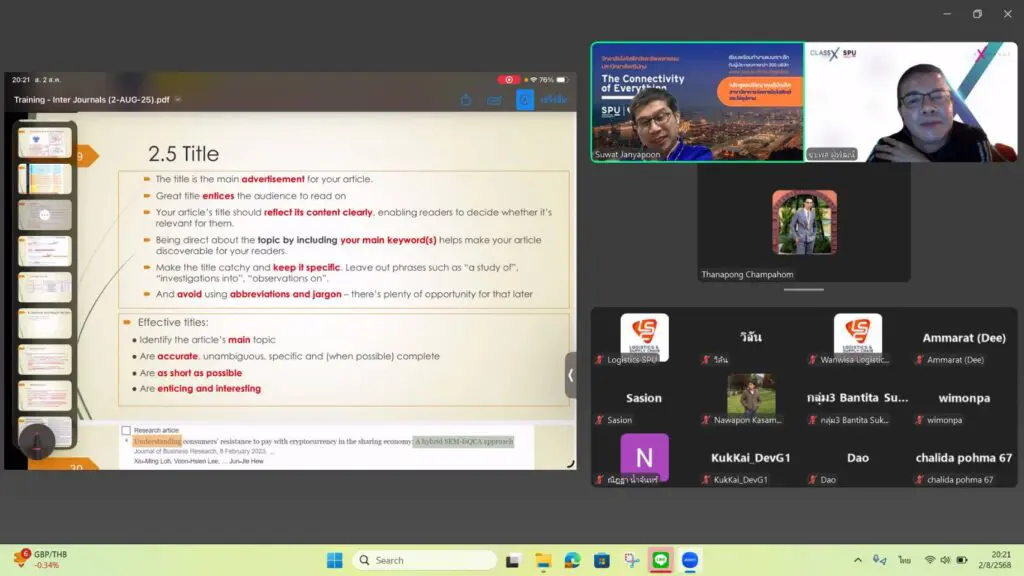The image size is (1024, 576).
Task: Click muted mic icon beside Sasion
Action: point(600,420)
